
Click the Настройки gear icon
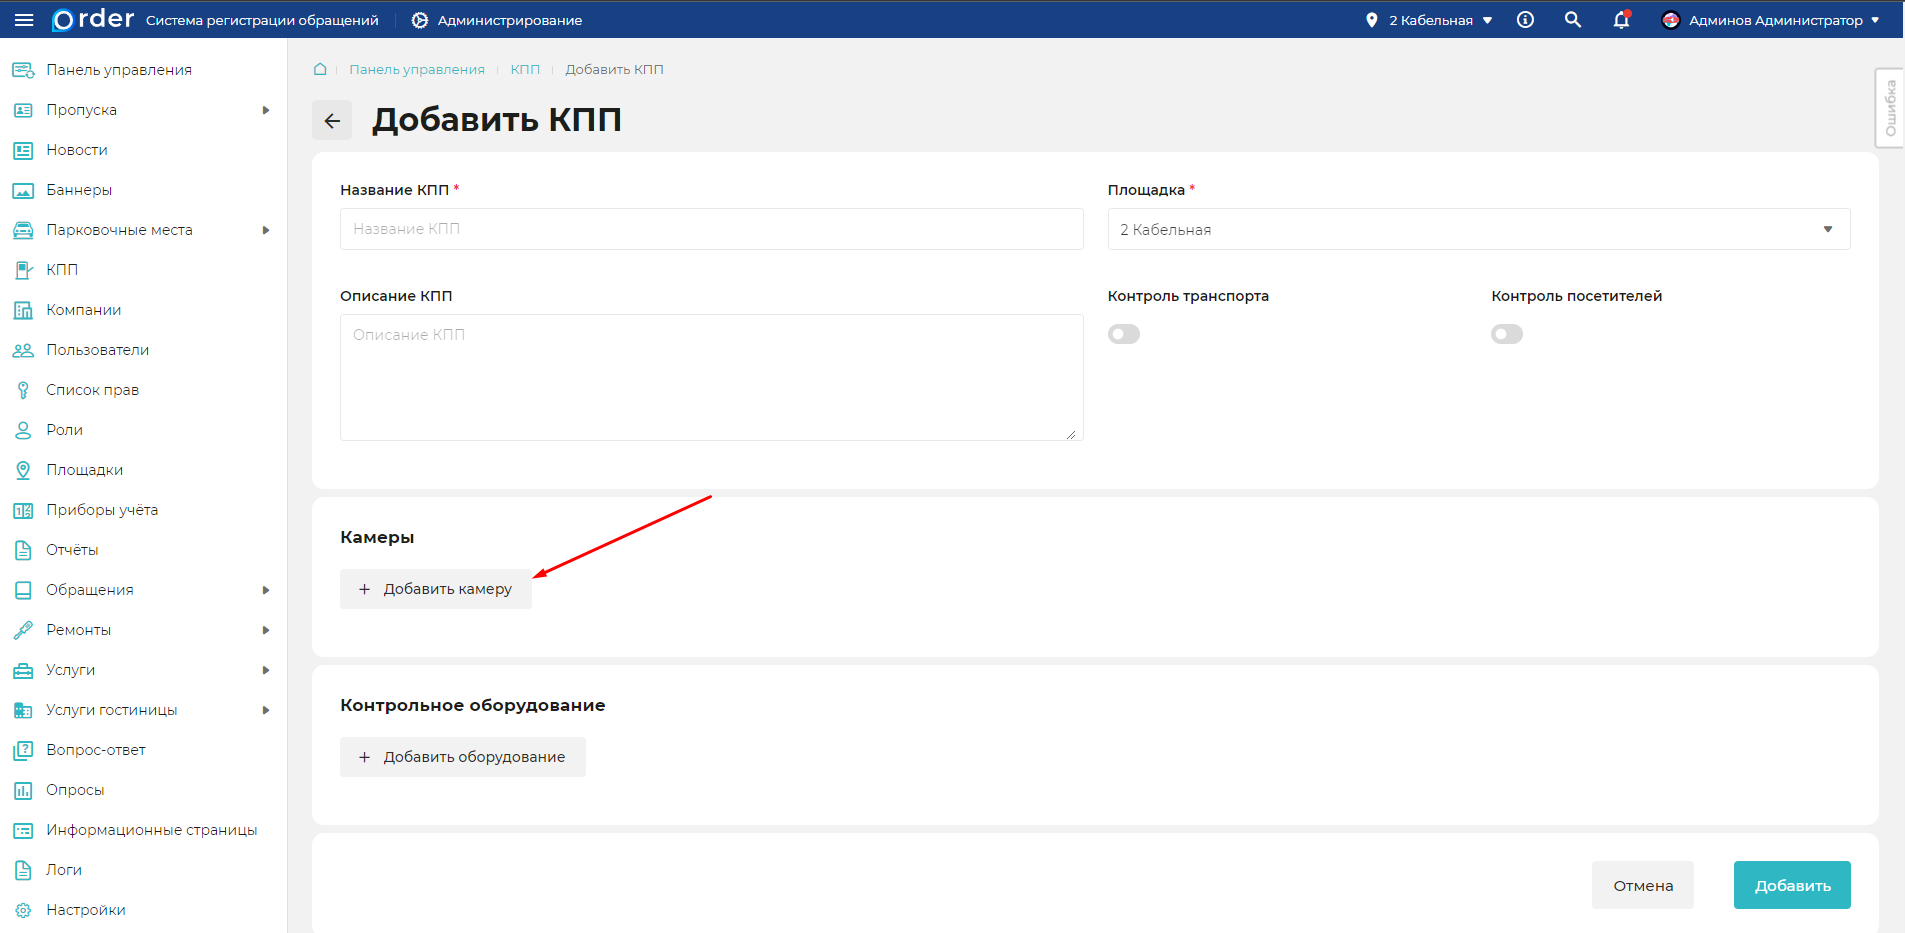point(23,910)
